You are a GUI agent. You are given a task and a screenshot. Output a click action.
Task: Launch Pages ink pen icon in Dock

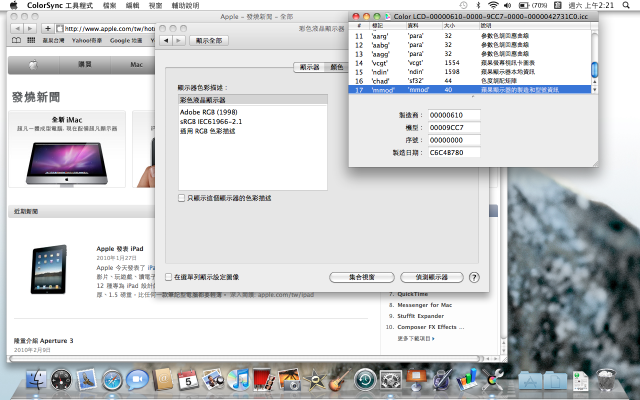442,379
